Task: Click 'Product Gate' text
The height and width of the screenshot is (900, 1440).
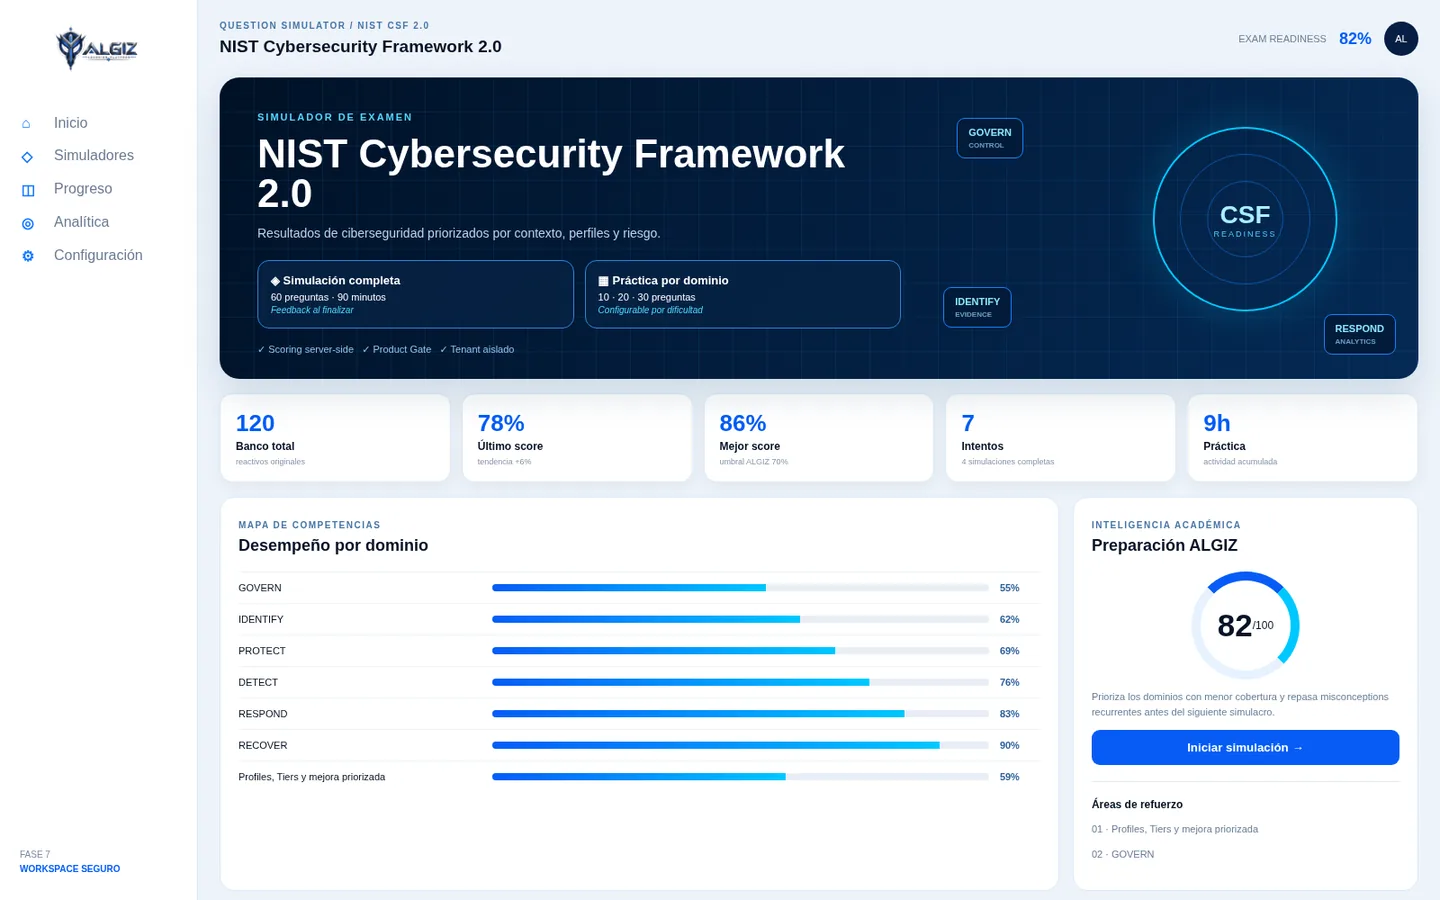Action: pyautogui.click(x=397, y=350)
